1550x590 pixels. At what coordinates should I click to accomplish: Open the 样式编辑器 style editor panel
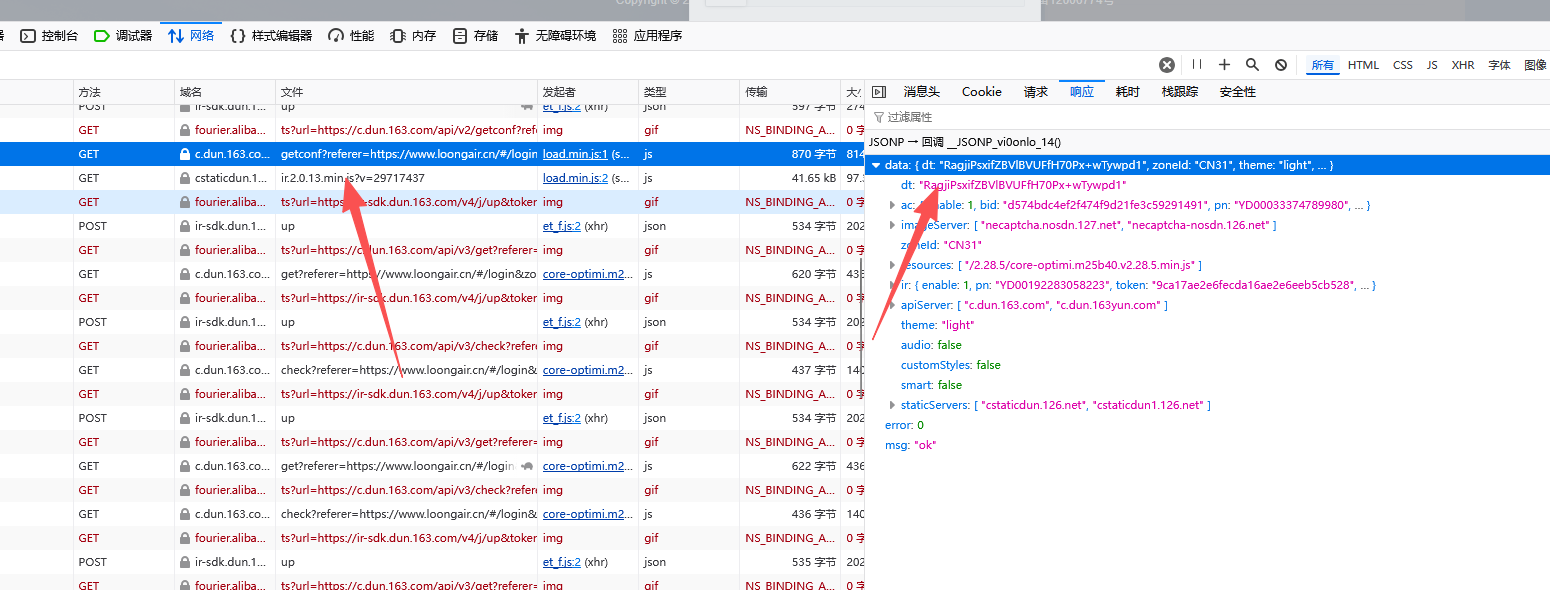[x=271, y=36]
